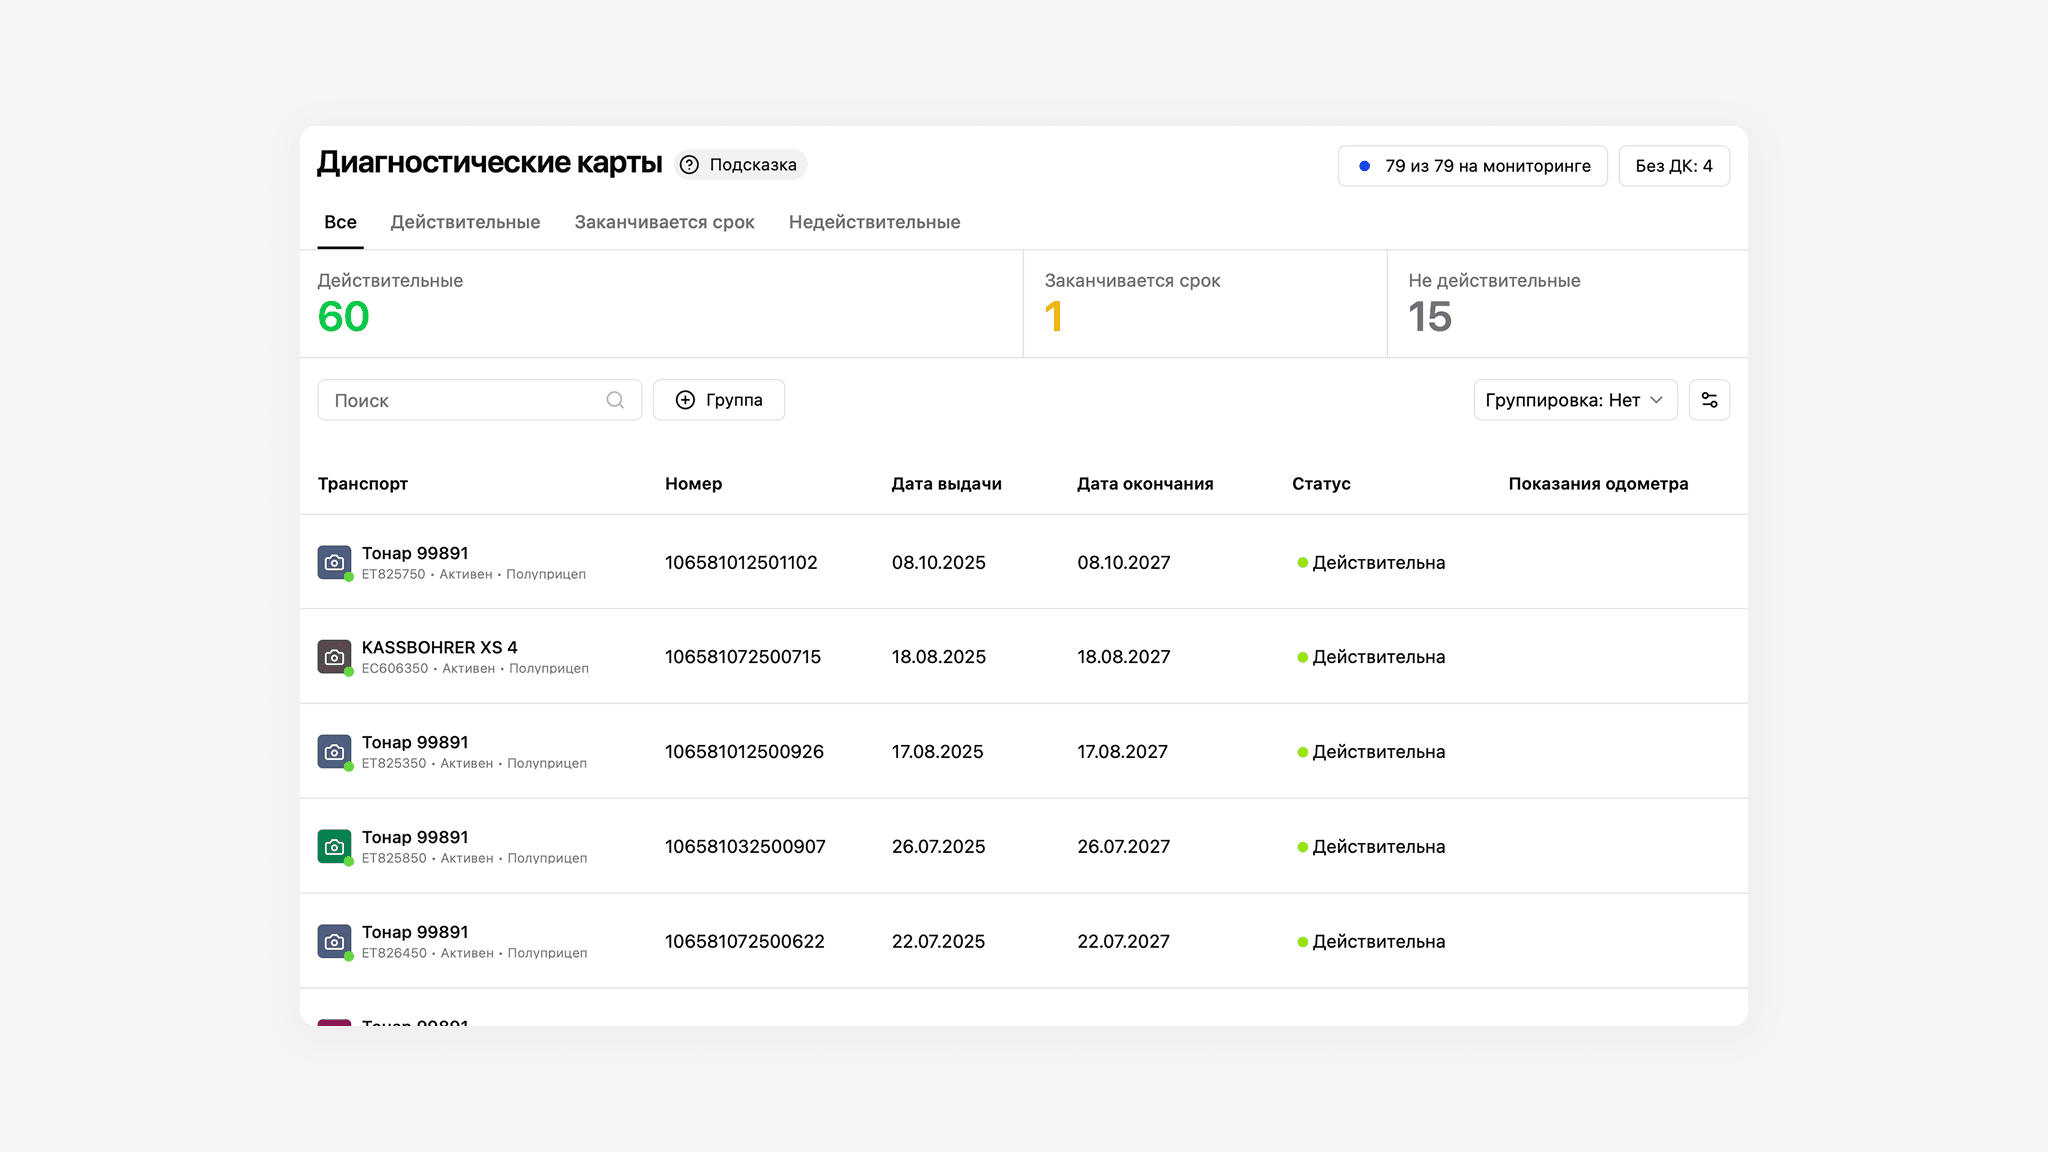
Task: Select the Недействительные tab
Action: 874,222
